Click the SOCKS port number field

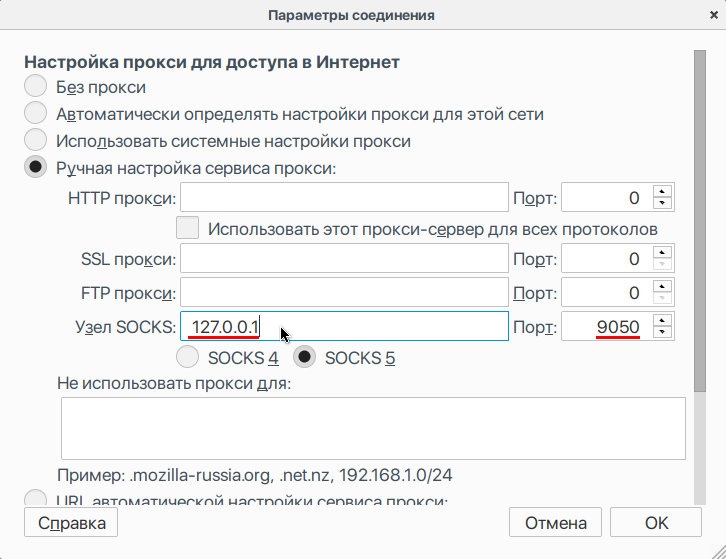click(605, 327)
